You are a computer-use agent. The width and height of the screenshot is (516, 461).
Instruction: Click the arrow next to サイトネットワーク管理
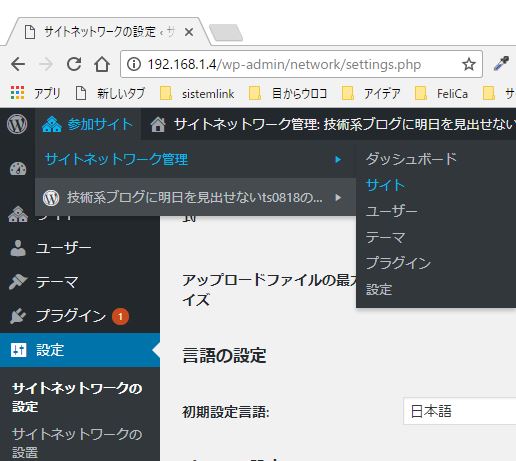pos(338,159)
